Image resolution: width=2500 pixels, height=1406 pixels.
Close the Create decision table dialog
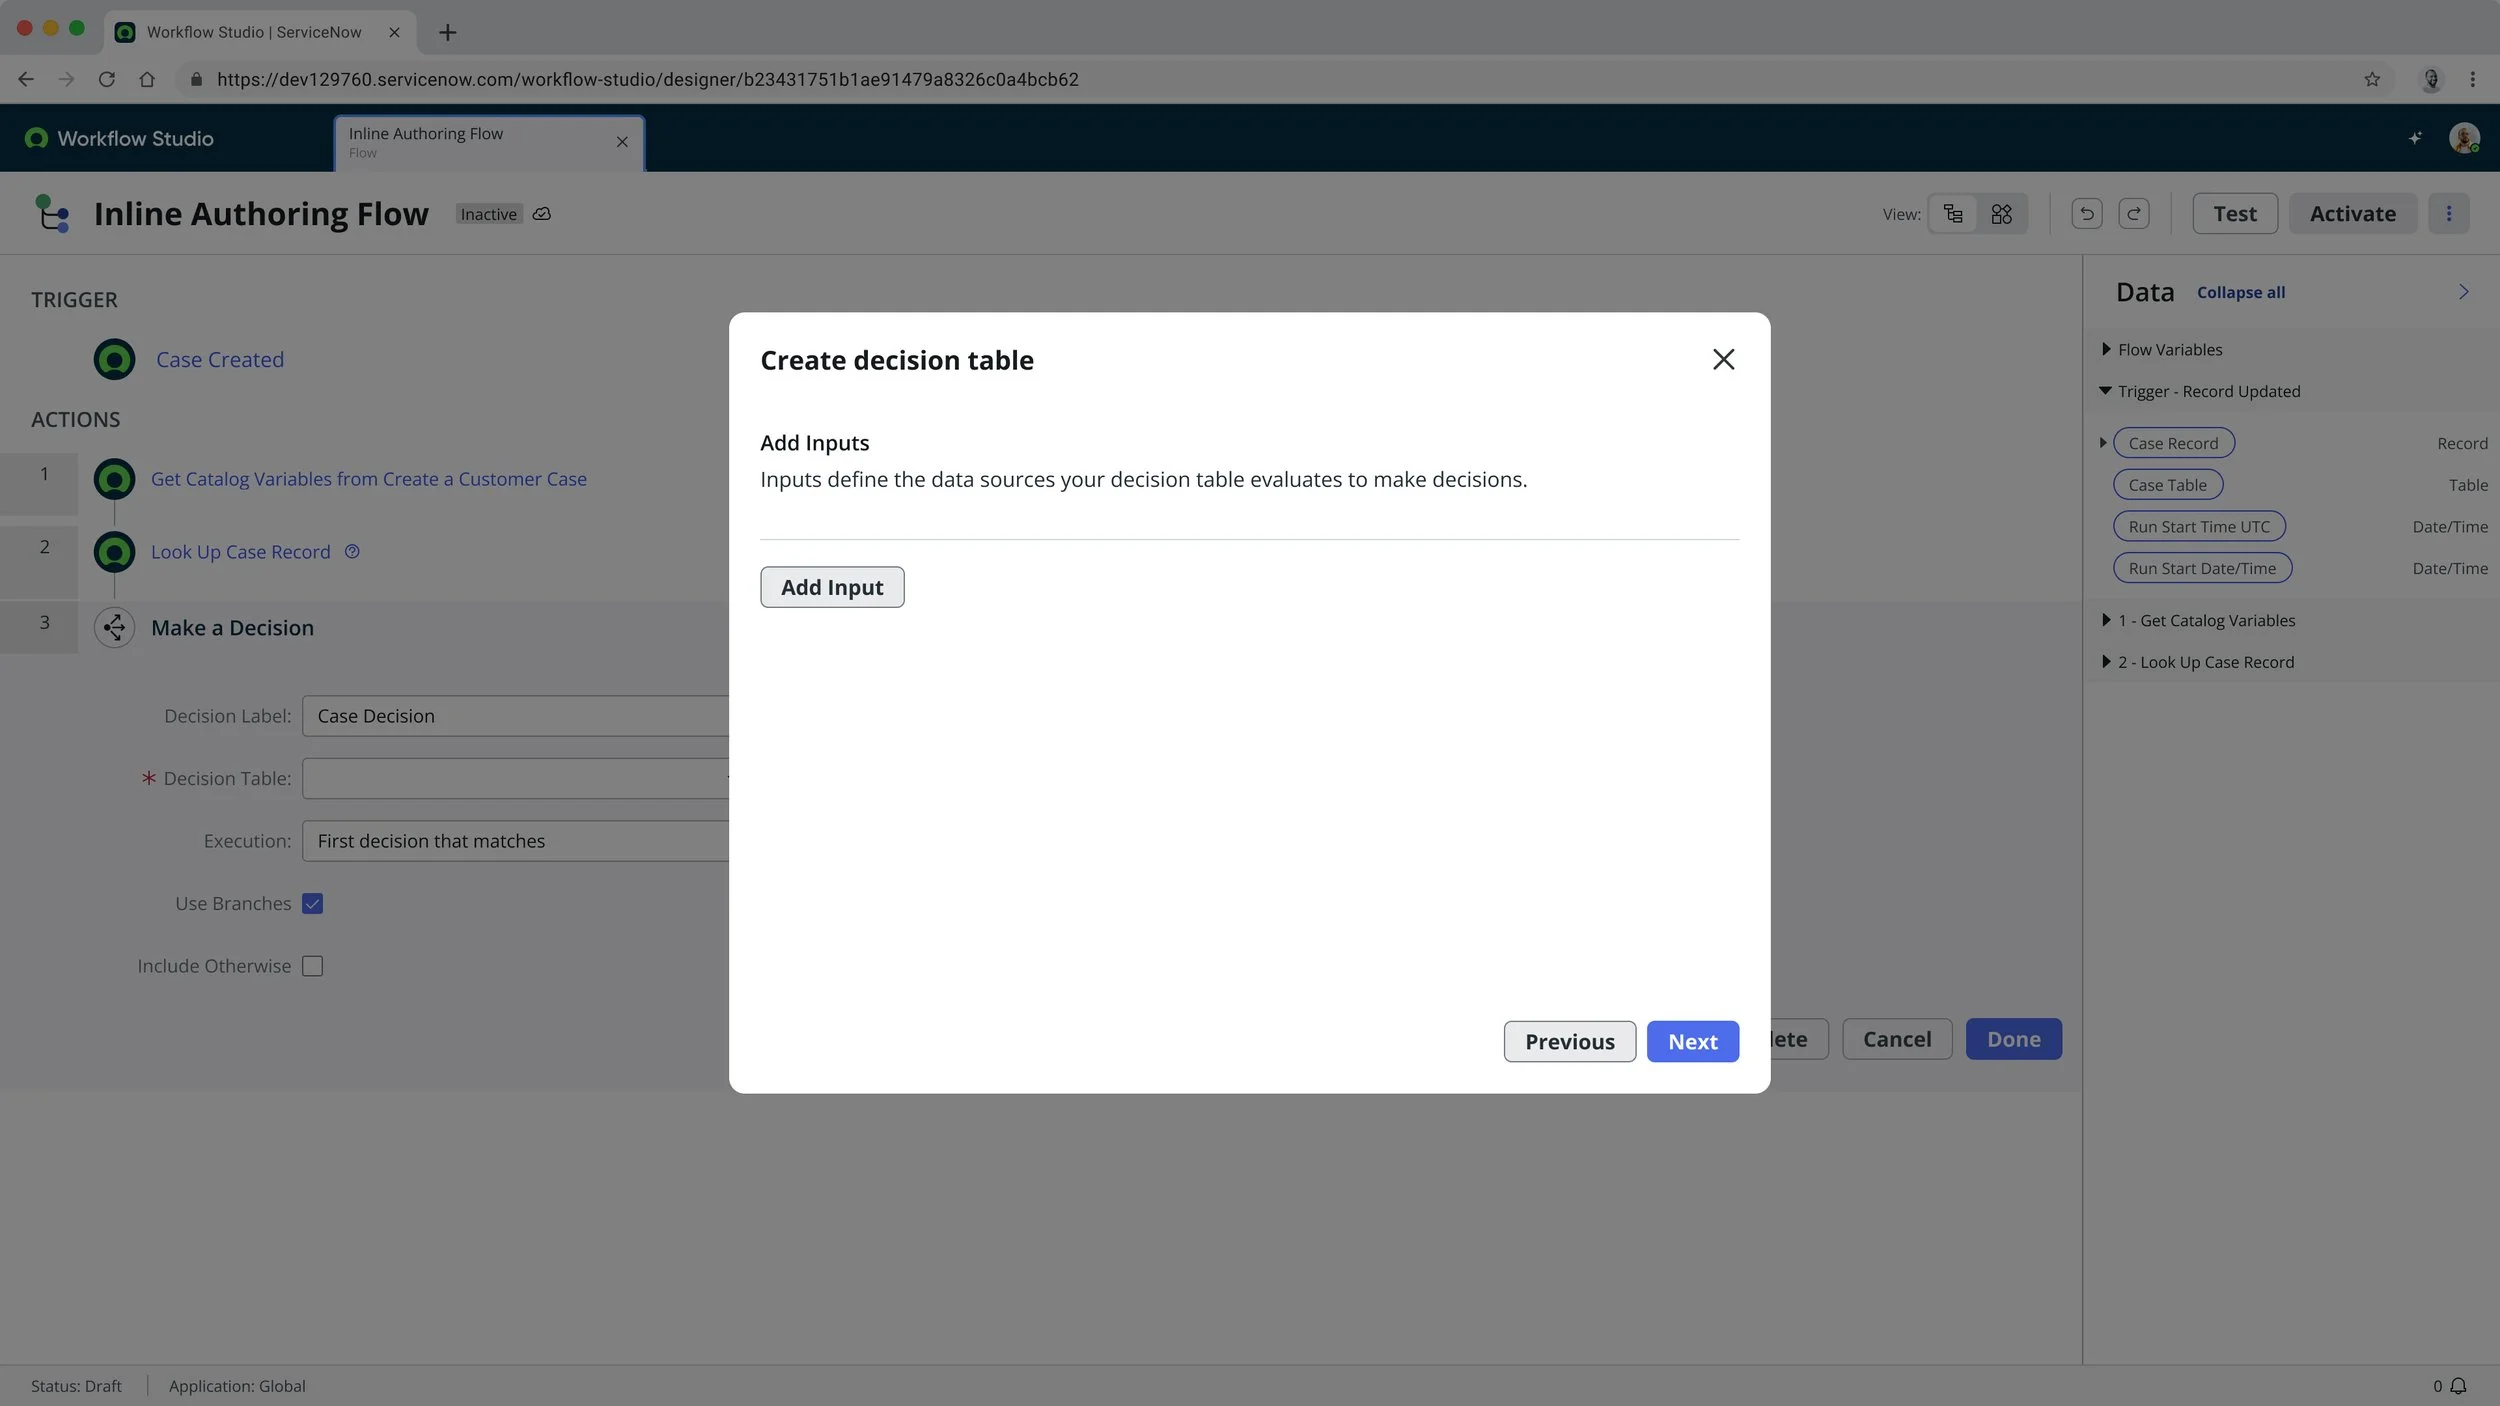coord(1722,359)
